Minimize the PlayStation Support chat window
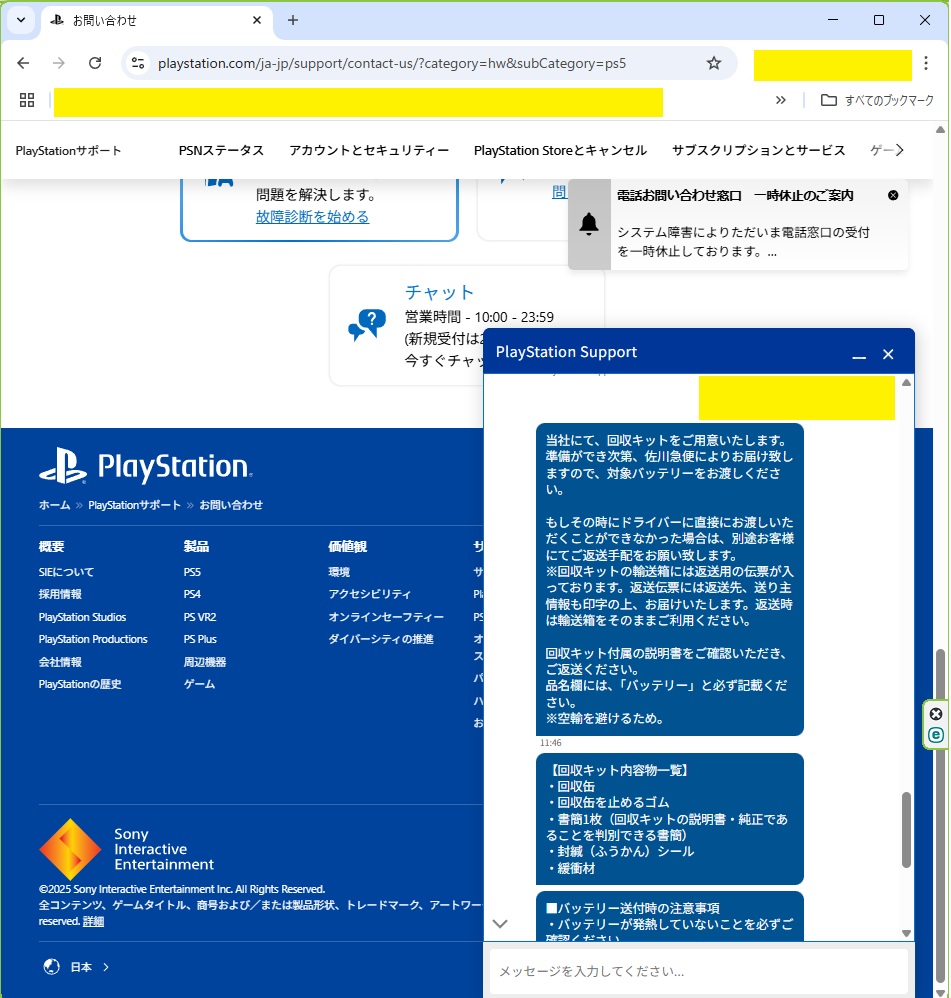Screen dimensions: 951x998 point(858,355)
